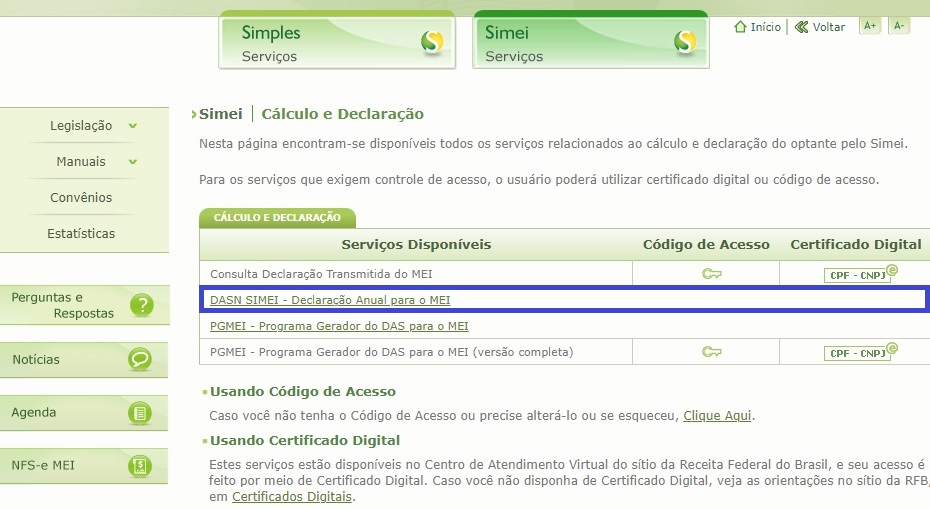Viewport: 930px width, 509px height.
Task: Click the Serviços Disponíveis column header
Action: click(416, 244)
